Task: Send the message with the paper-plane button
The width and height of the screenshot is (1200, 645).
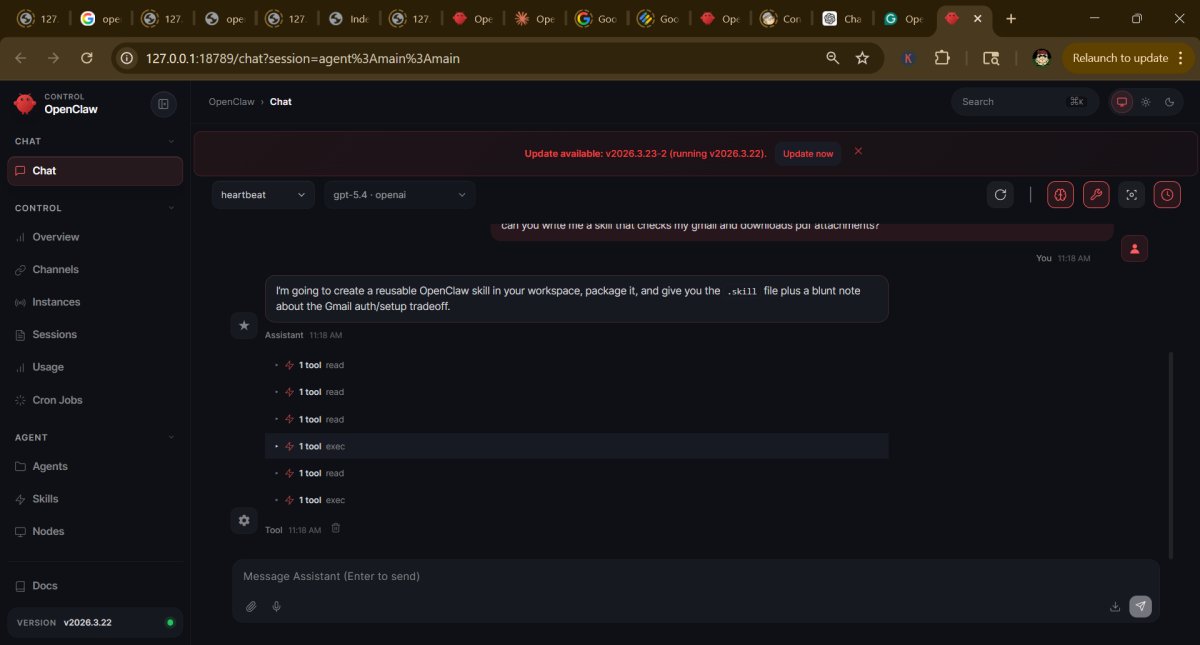Action: coord(1140,606)
